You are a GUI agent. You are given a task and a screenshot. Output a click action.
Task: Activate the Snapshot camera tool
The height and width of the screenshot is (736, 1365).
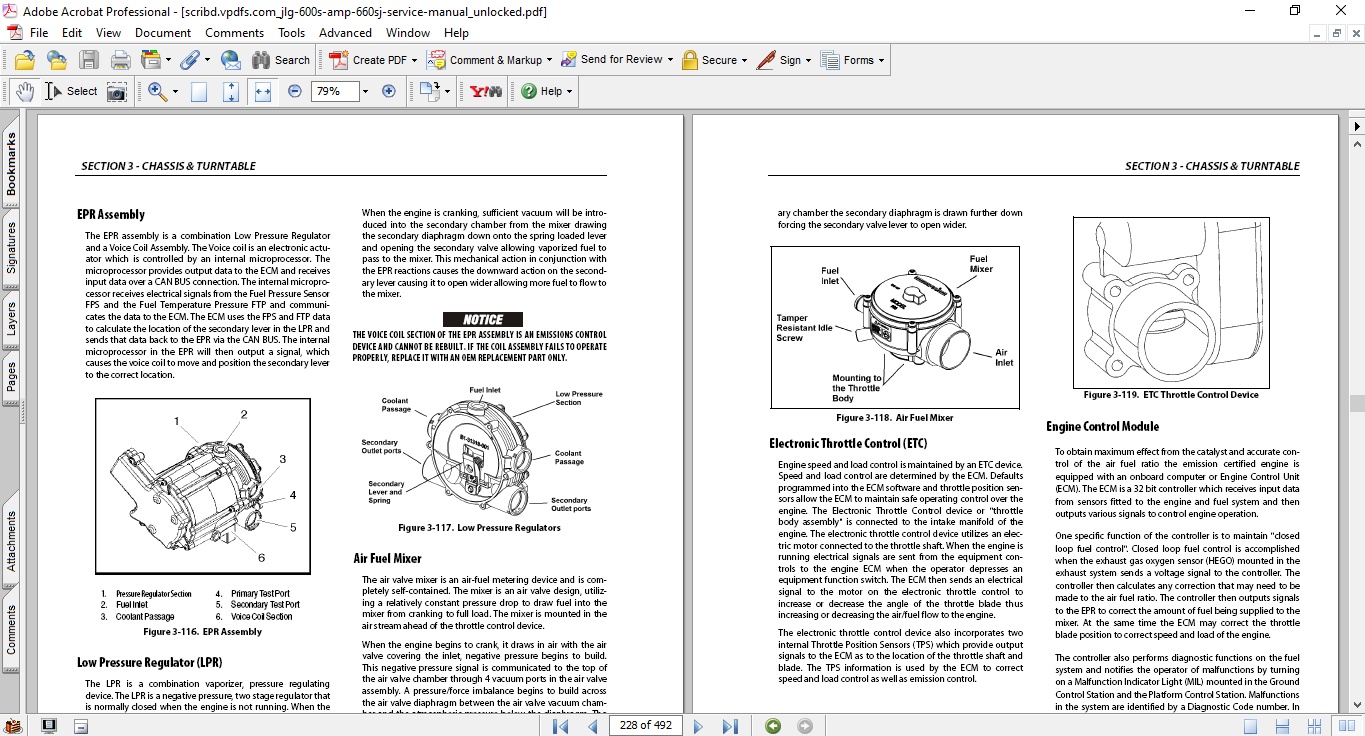coord(117,91)
